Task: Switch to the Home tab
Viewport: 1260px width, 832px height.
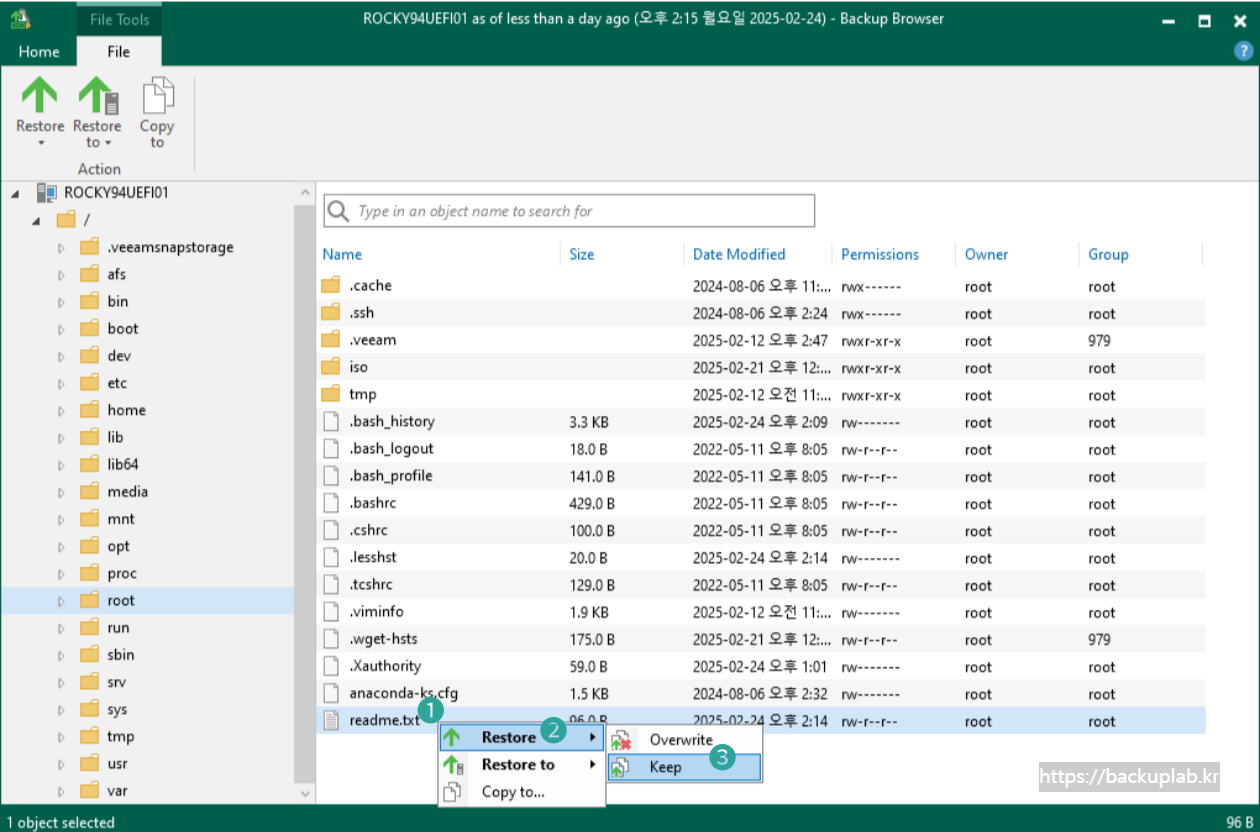Action: 38,52
